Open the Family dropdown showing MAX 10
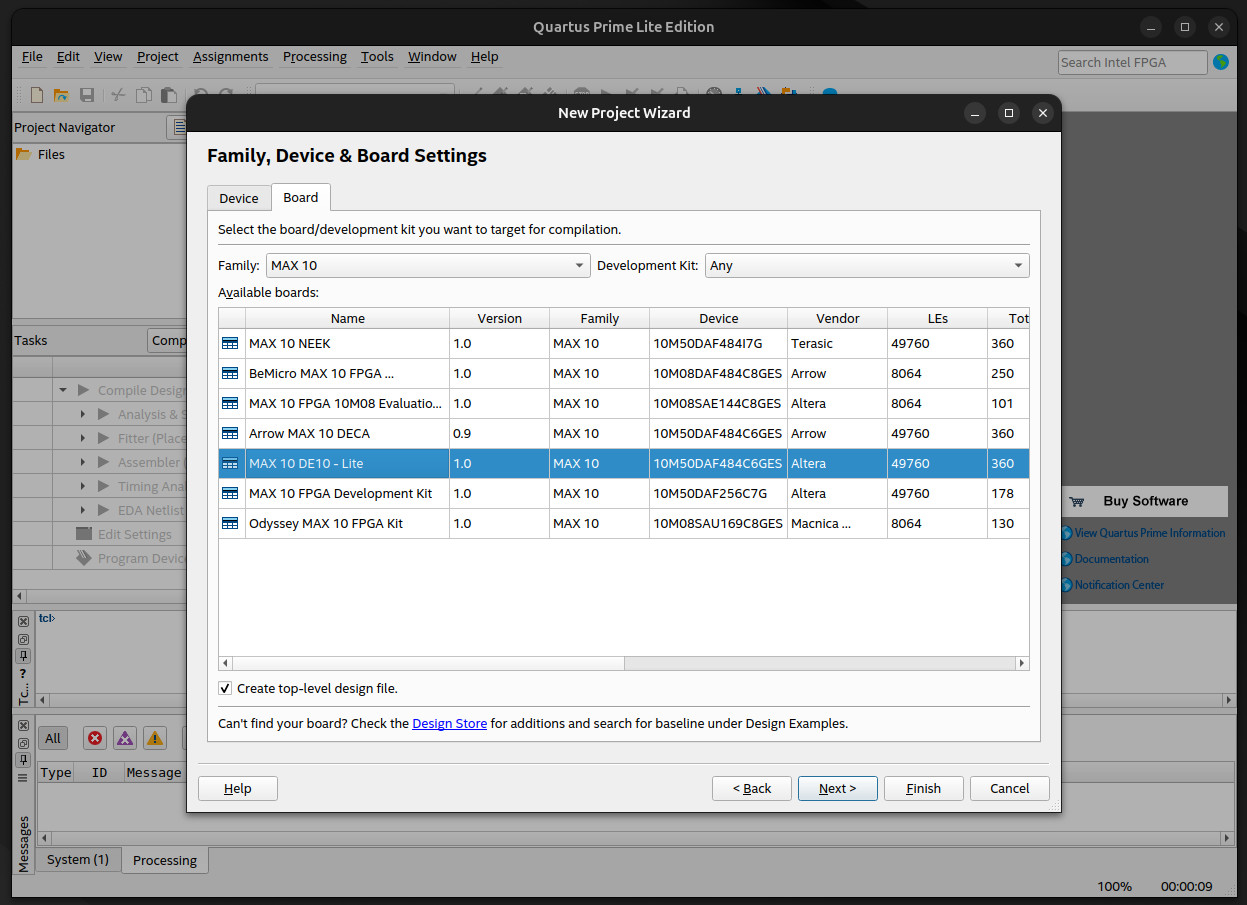 [x=428, y=266]
